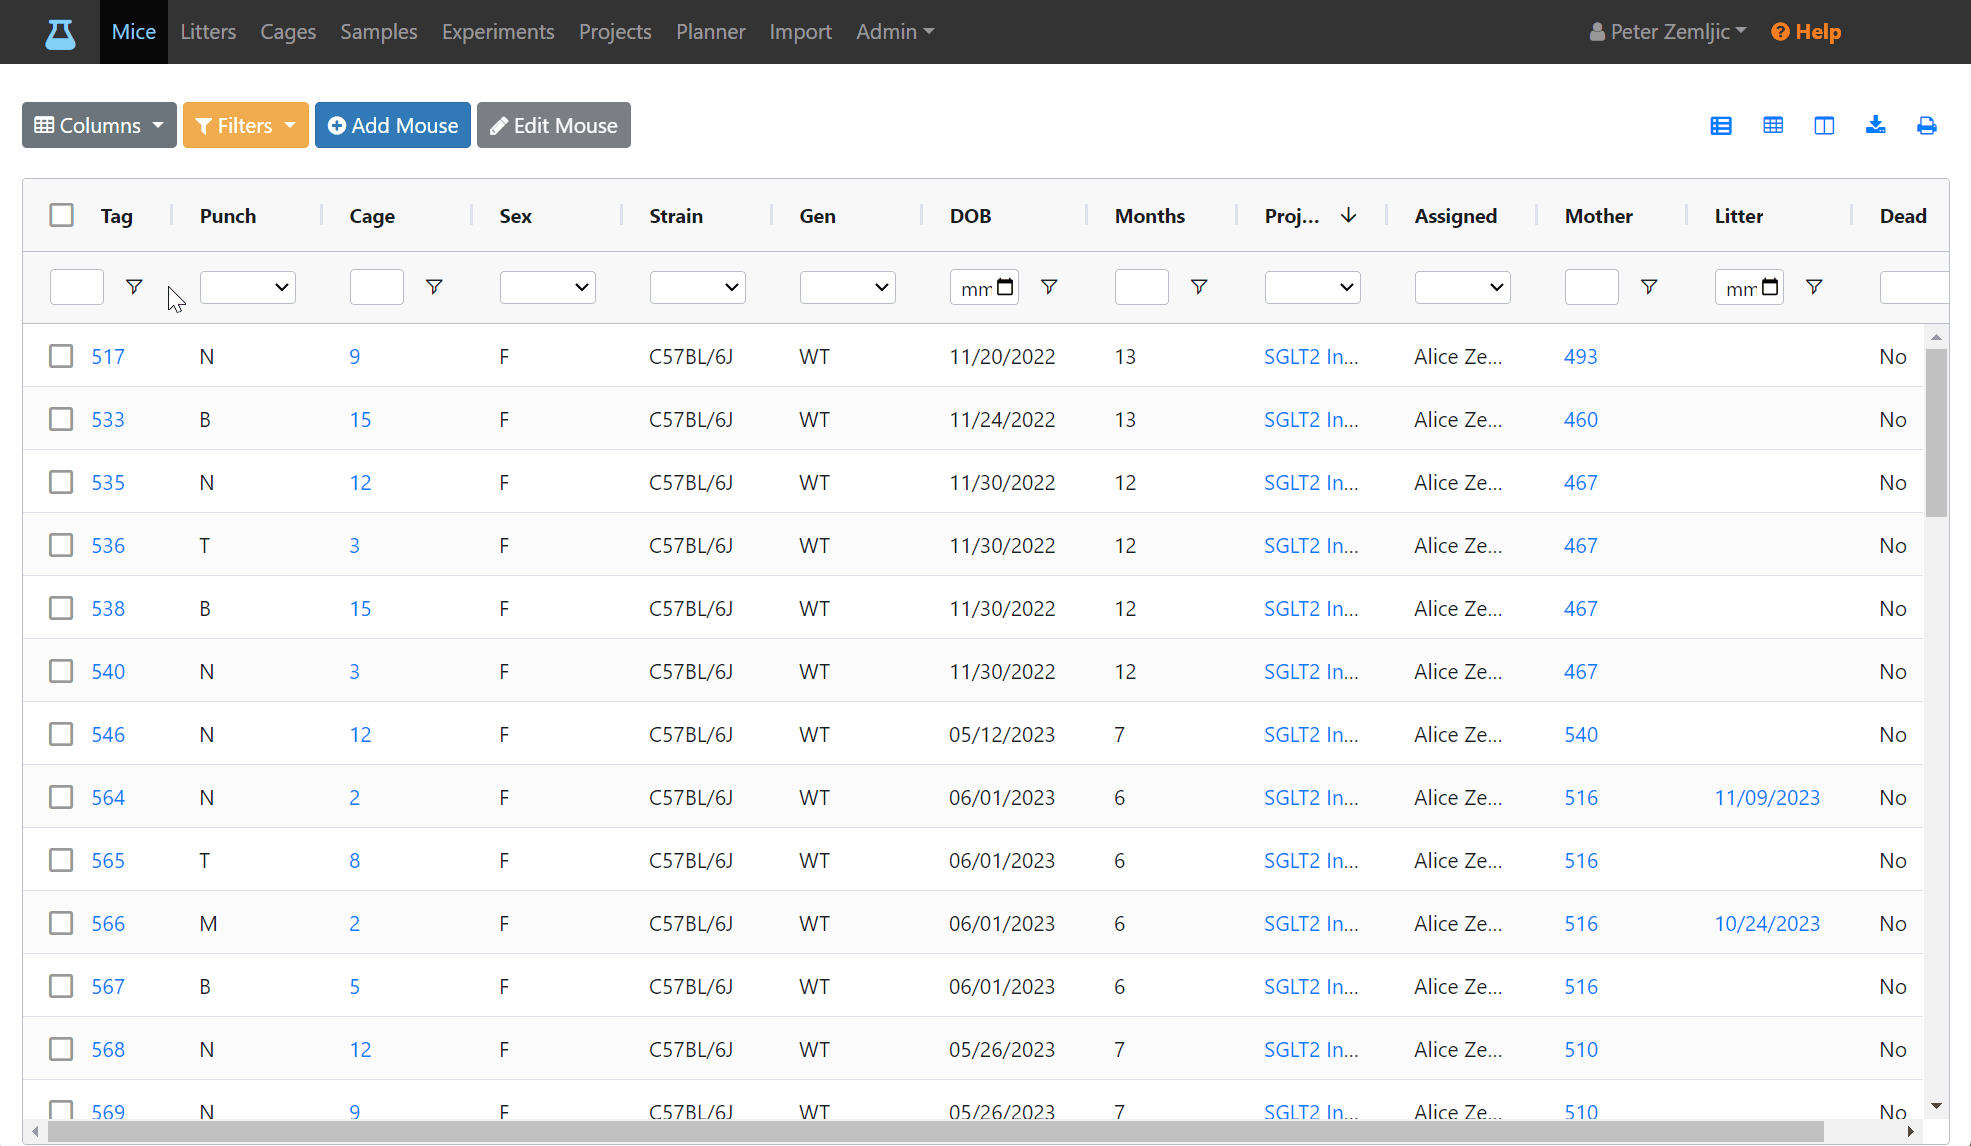Open the Filters button menu
Viewport: 1971px width, 1146px height.
246,125
